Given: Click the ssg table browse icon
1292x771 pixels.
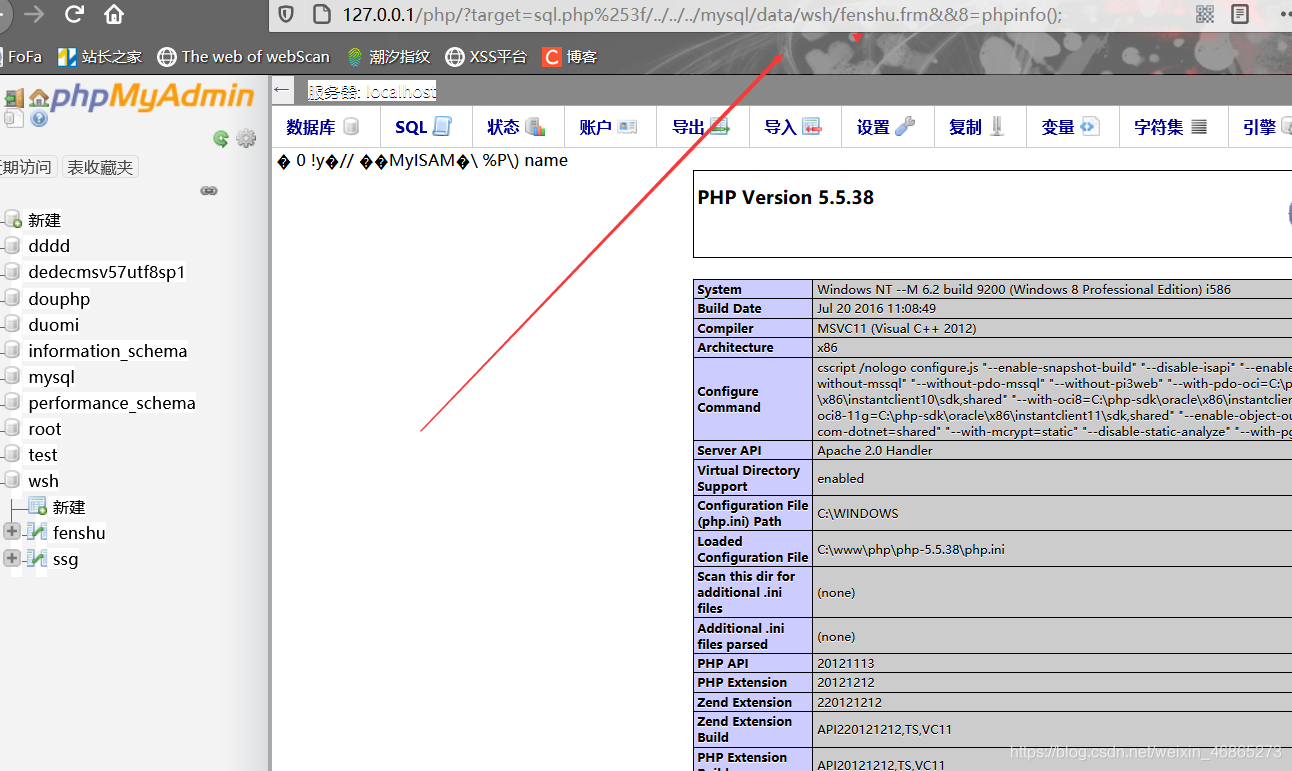Looking at the screenshot, I should [x=37, y=558].
